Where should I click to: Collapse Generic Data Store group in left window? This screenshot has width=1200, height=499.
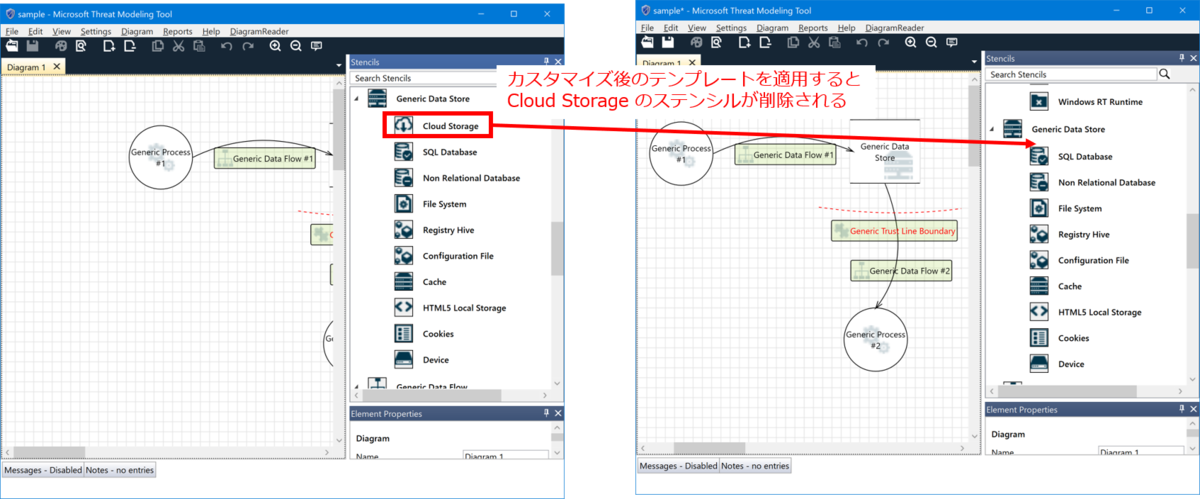click(x=356, y=99)
